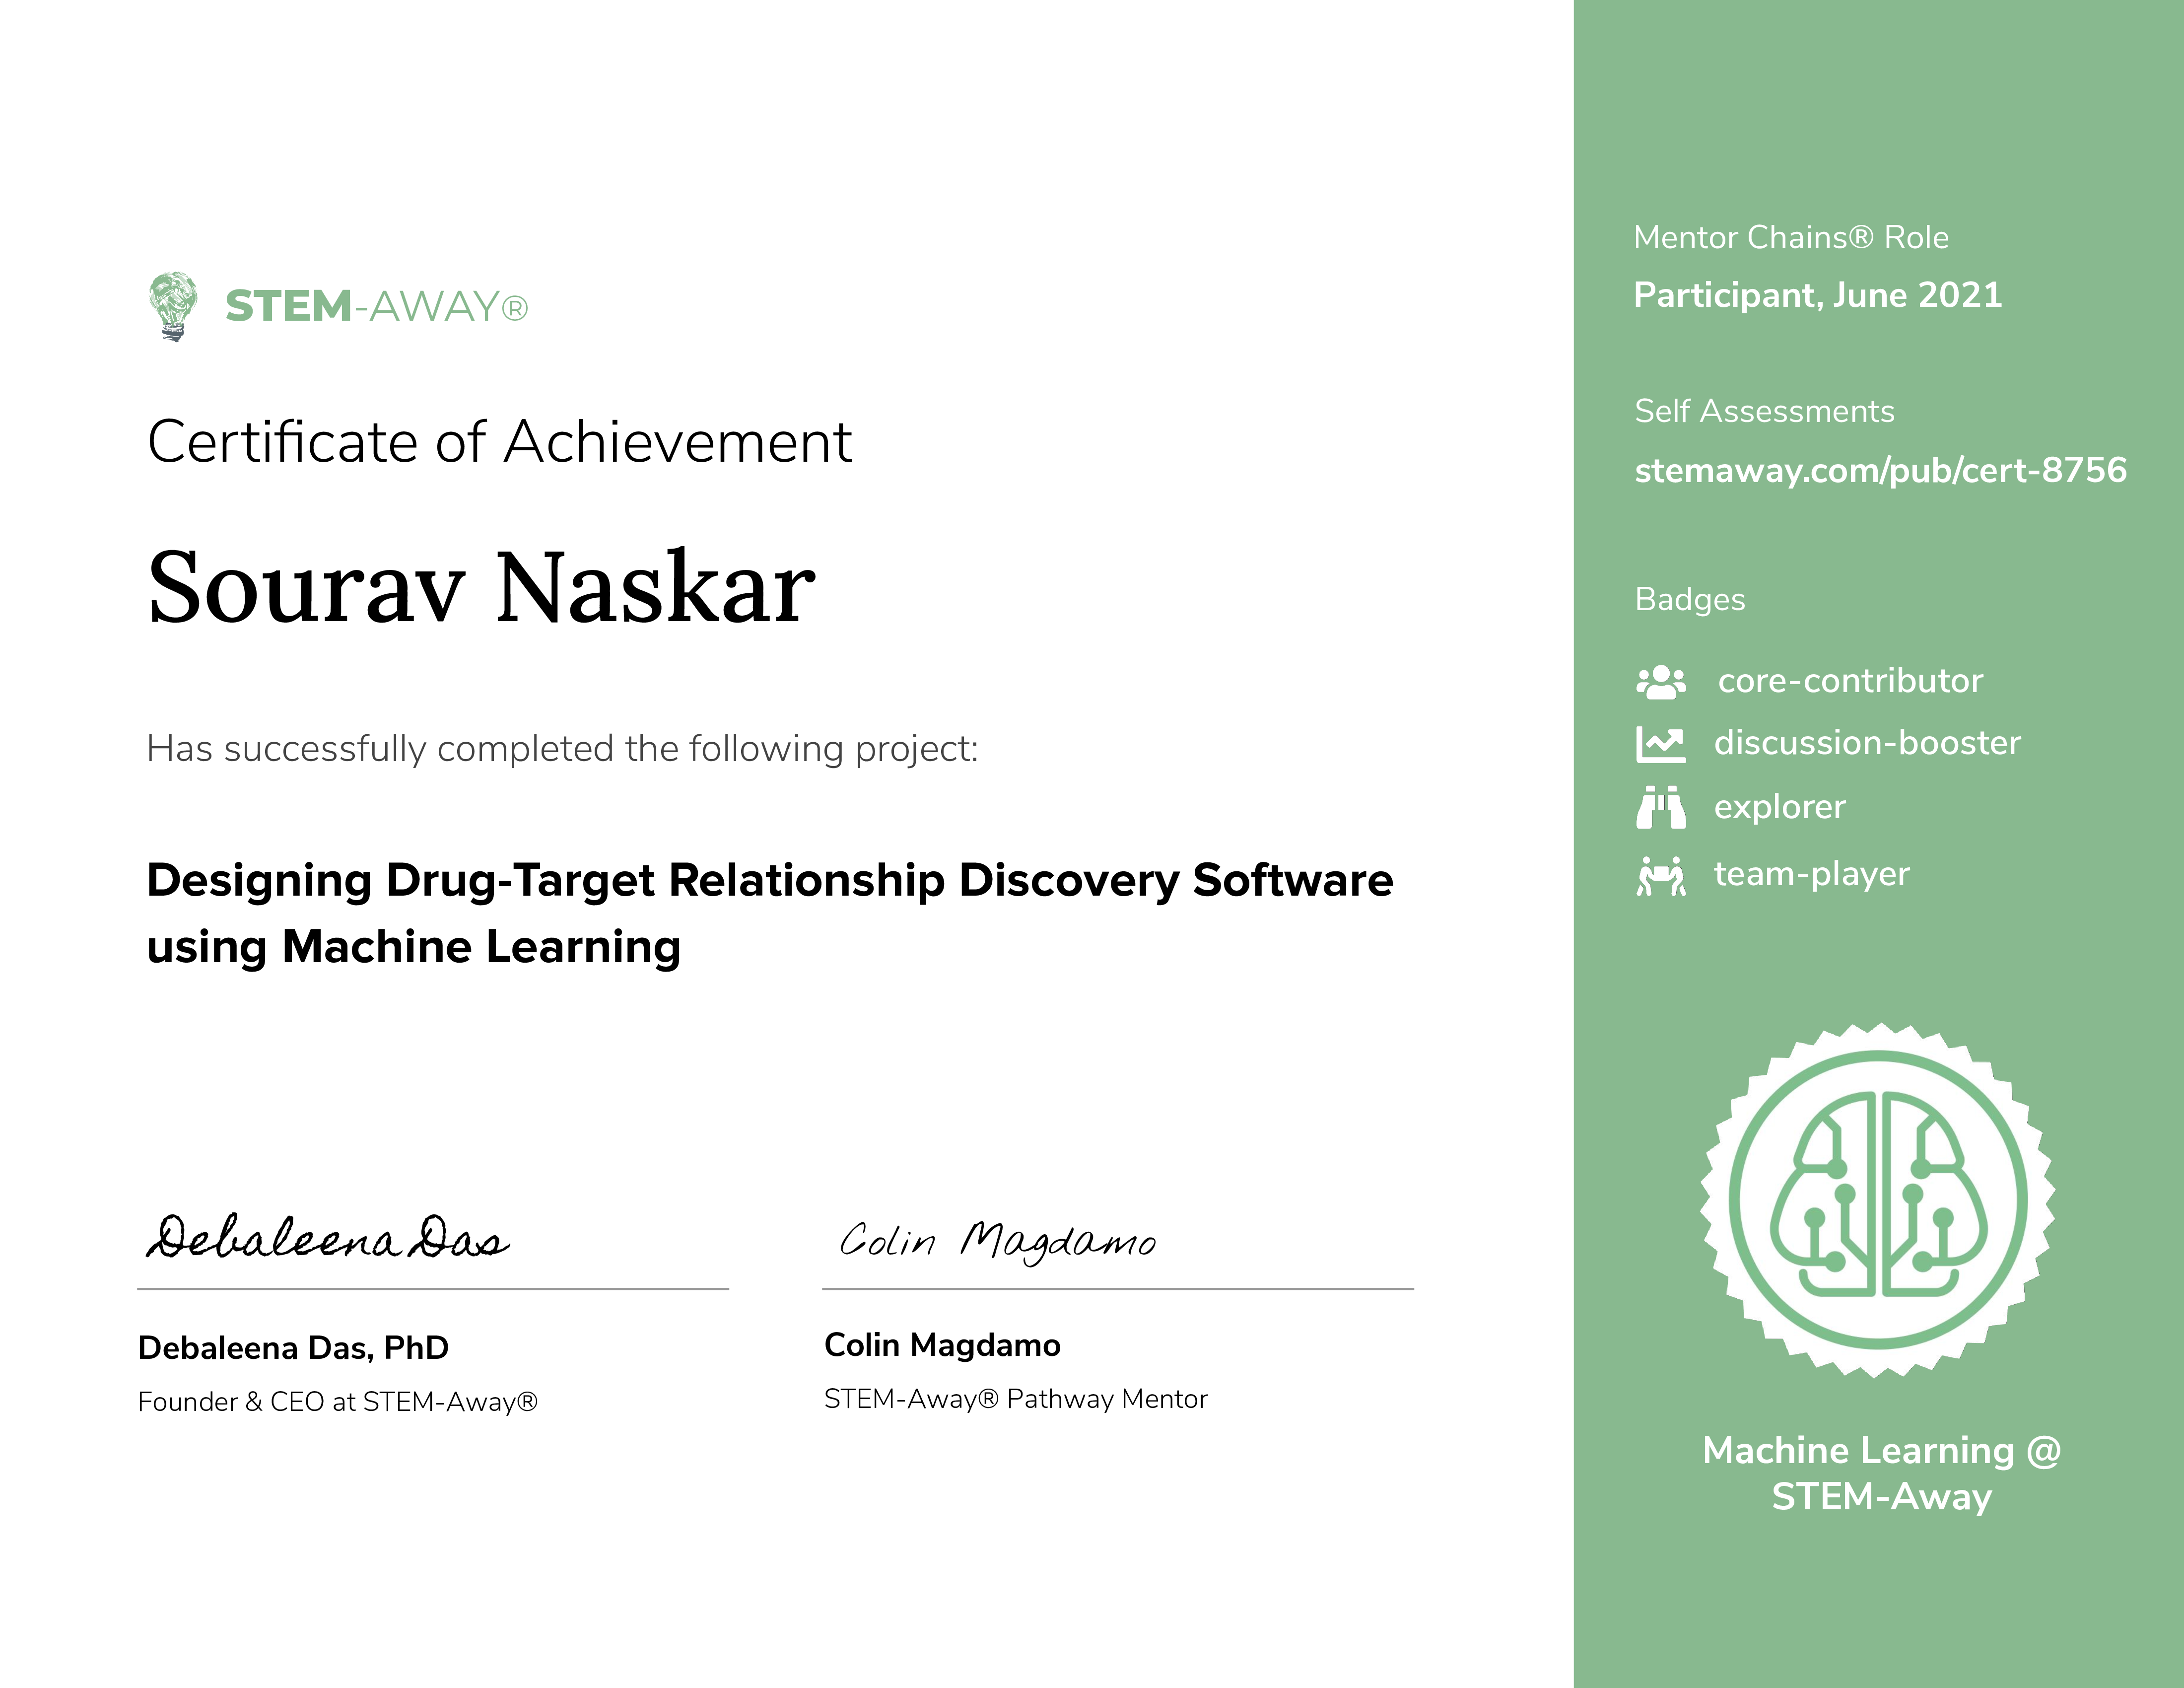Click the explorer badge label
2184x1688 pixels.
click(x=1779, y=807)
